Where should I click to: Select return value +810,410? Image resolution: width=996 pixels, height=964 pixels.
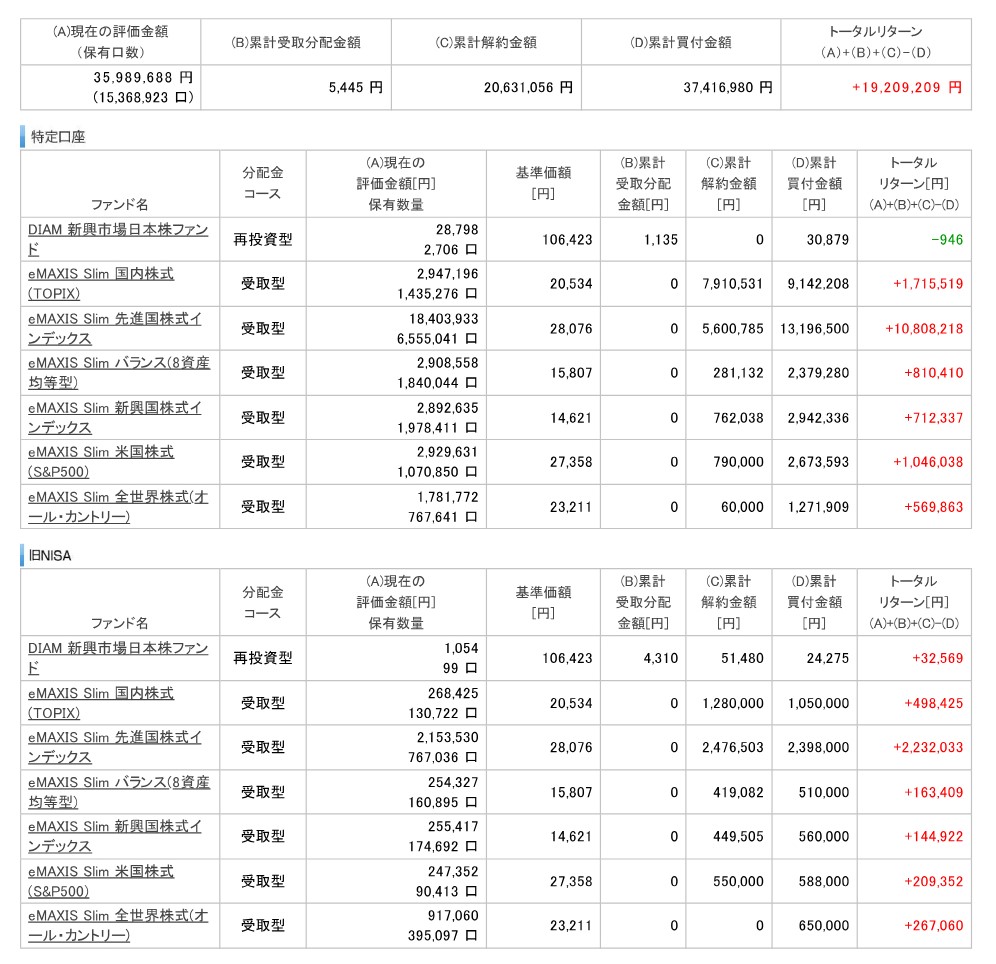[x=934, y=372]
